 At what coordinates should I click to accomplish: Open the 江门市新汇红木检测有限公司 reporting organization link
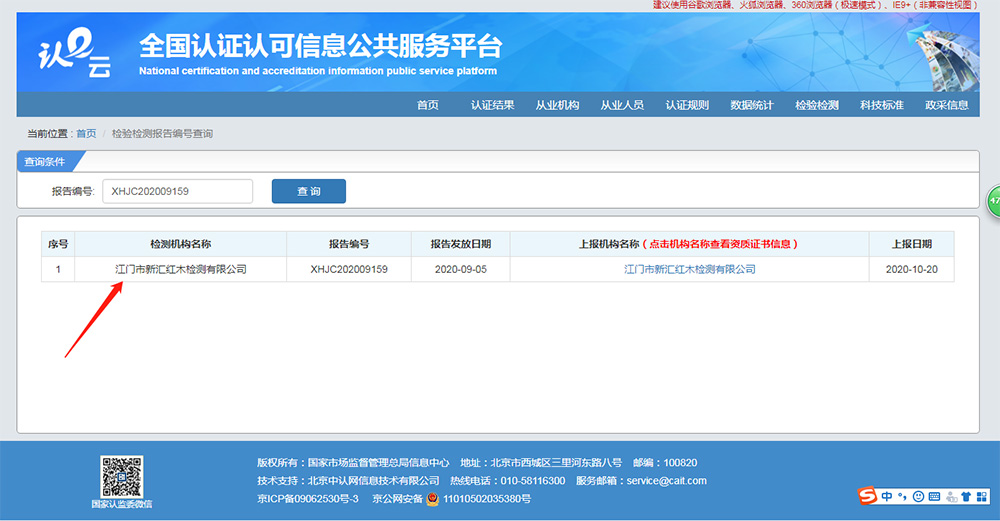[x=689, y=270]
